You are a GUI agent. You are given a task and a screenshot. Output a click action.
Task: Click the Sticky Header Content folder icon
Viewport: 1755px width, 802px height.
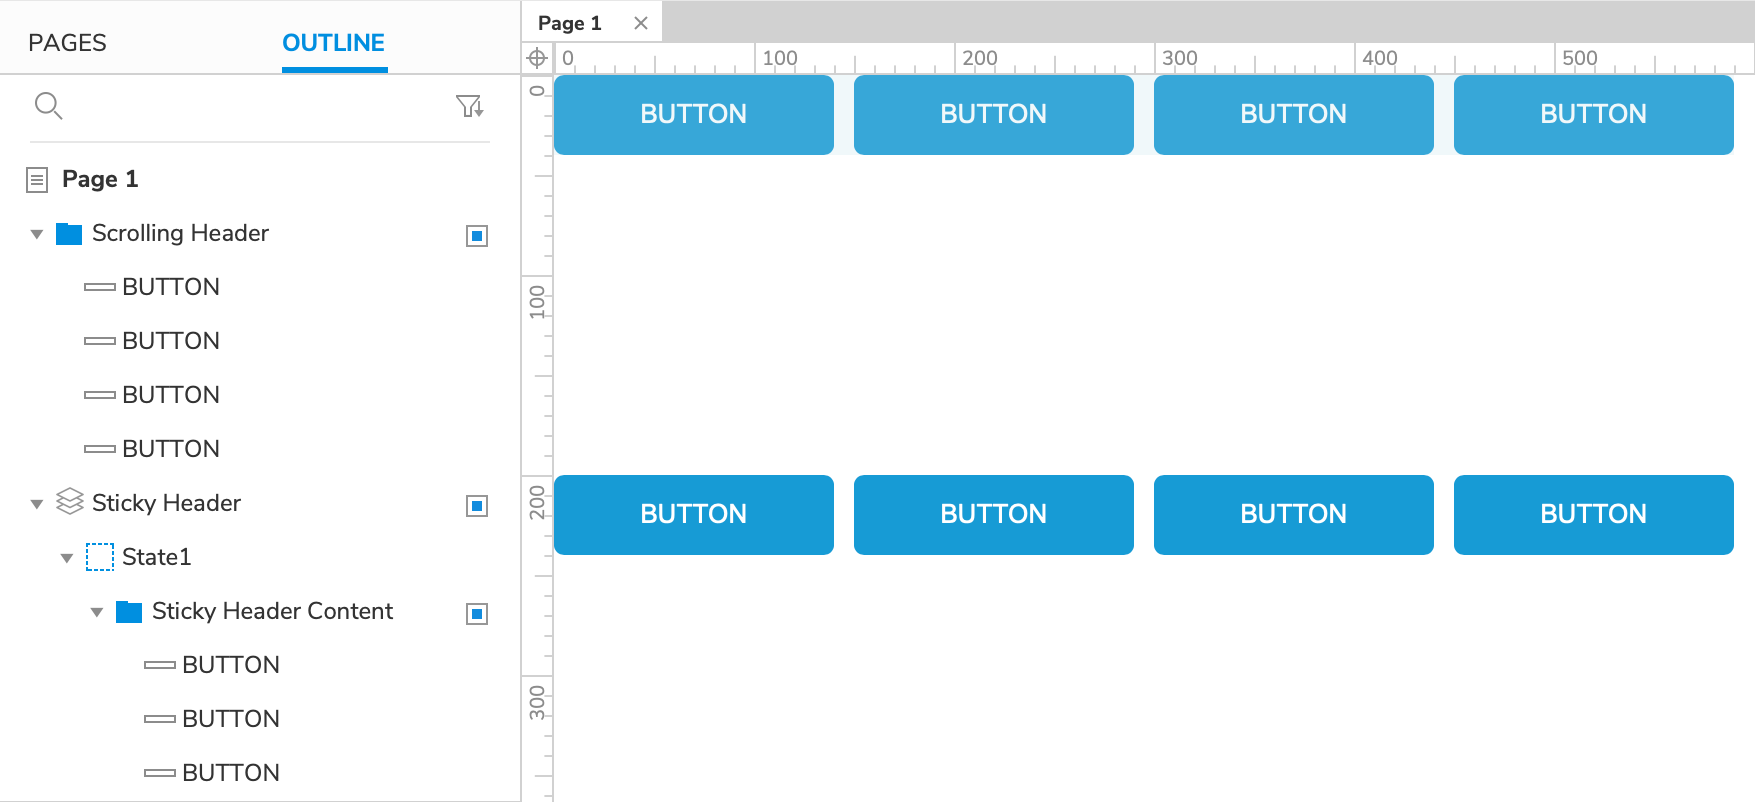pos(129,612)
